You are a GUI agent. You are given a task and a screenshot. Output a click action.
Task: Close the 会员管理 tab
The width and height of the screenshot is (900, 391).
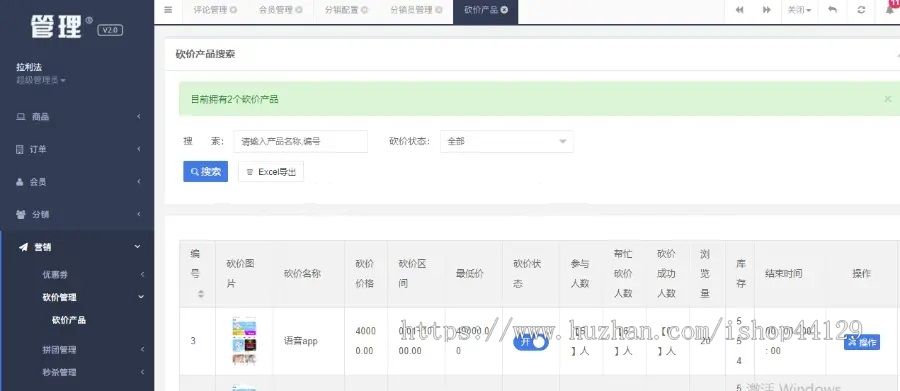299,10
